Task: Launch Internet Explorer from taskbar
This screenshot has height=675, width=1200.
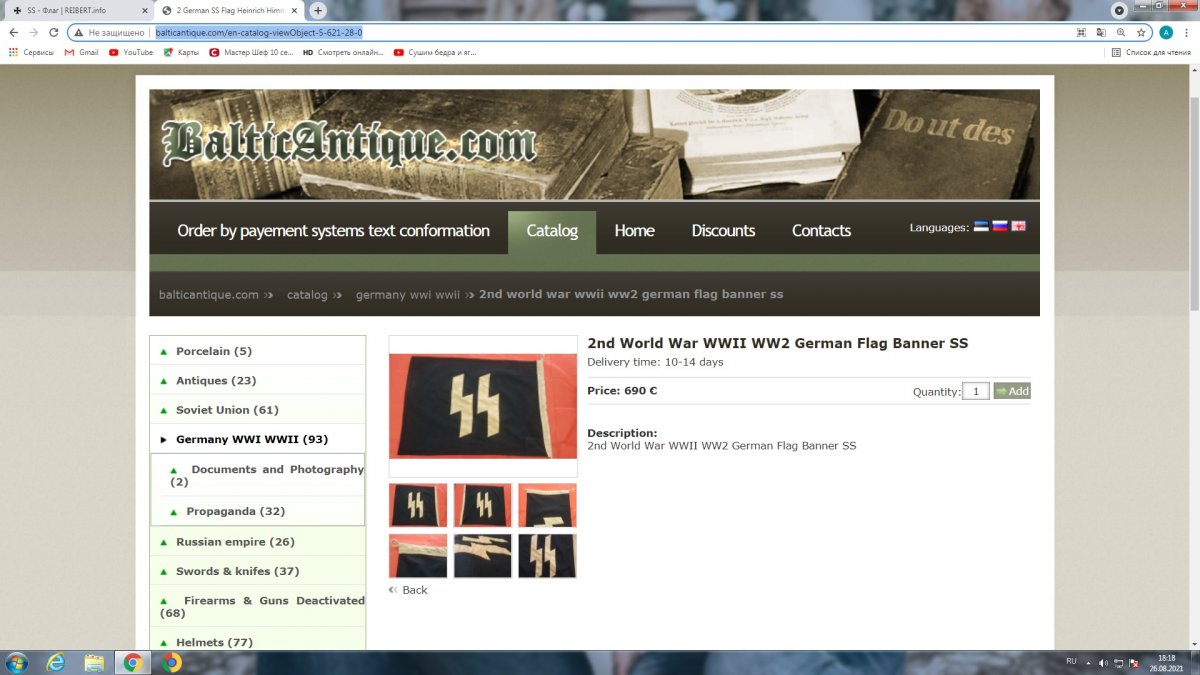Action: [55, 662]
